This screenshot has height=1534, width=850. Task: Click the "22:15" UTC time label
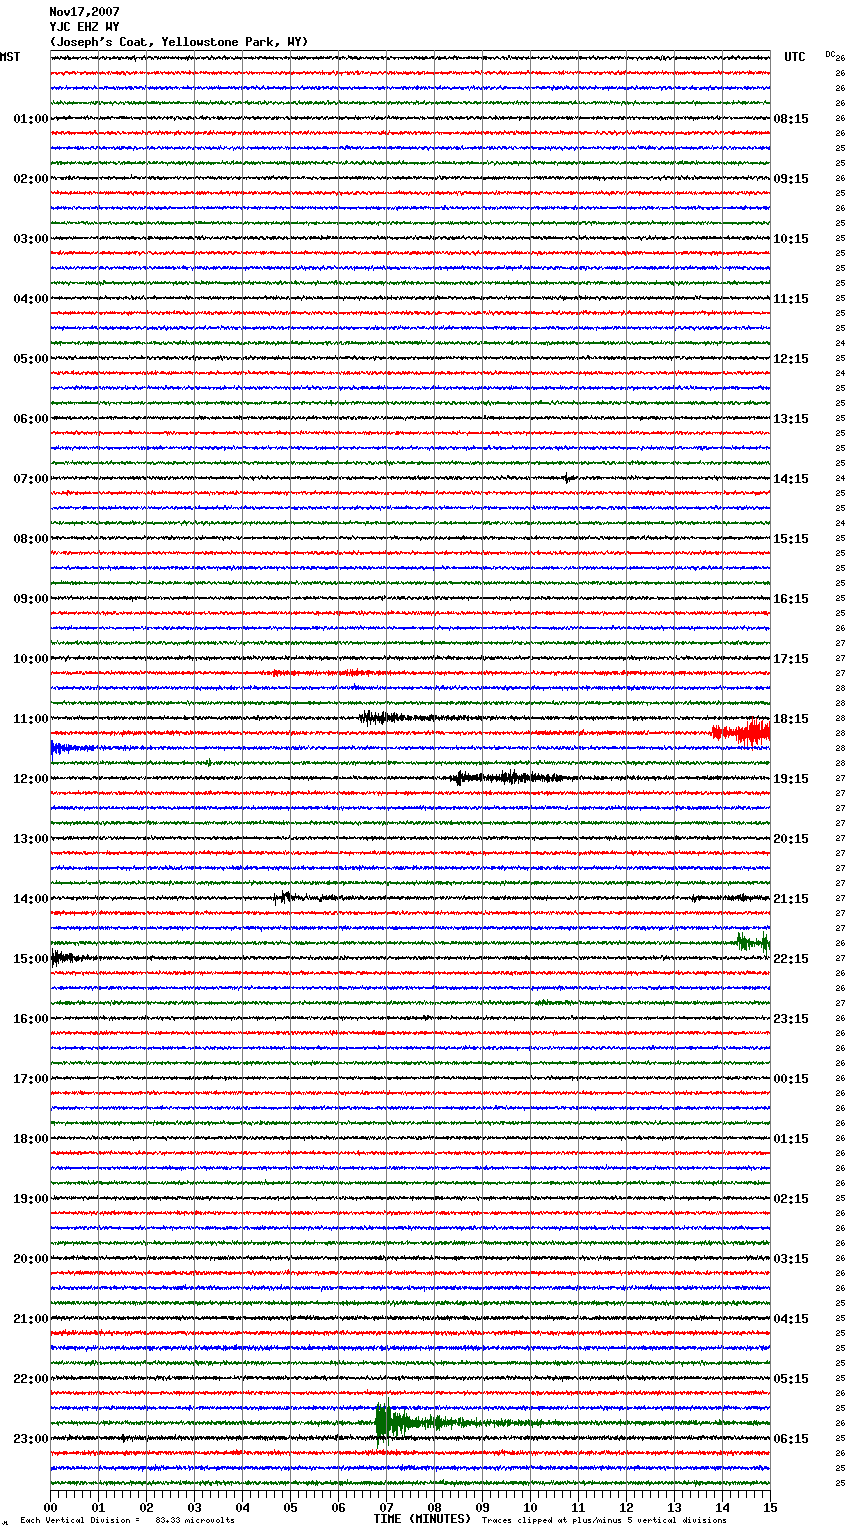(791, 959)
